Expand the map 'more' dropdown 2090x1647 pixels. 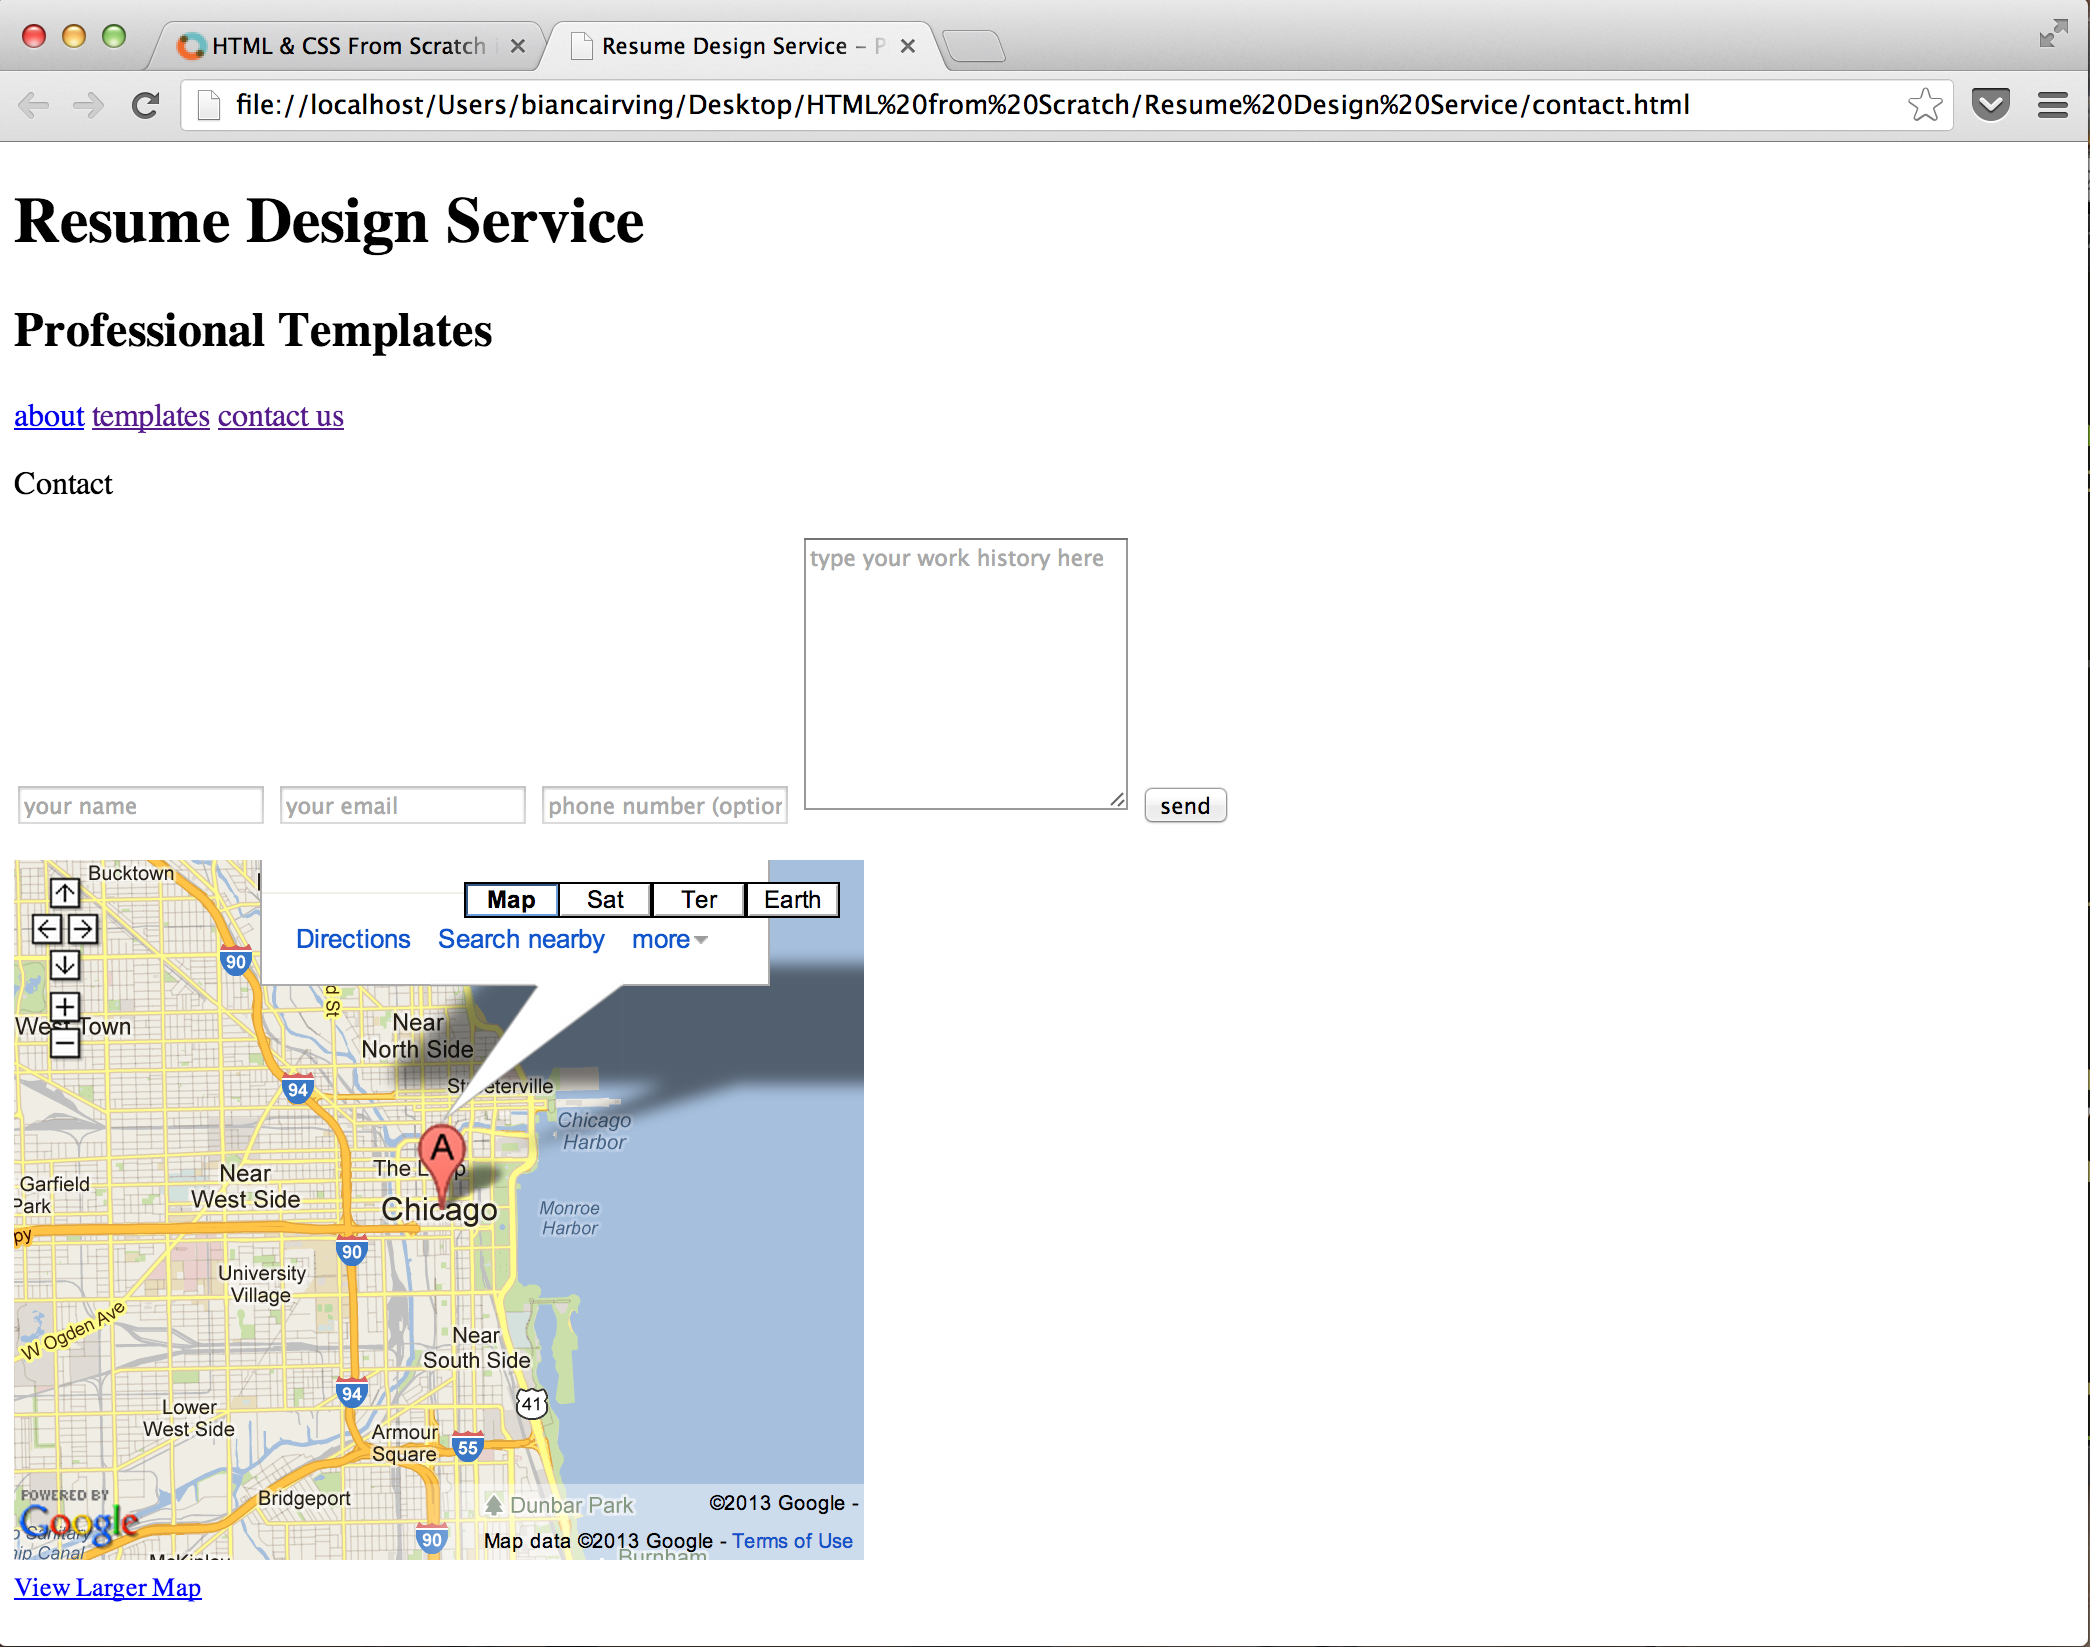click(x=669, y=940)
